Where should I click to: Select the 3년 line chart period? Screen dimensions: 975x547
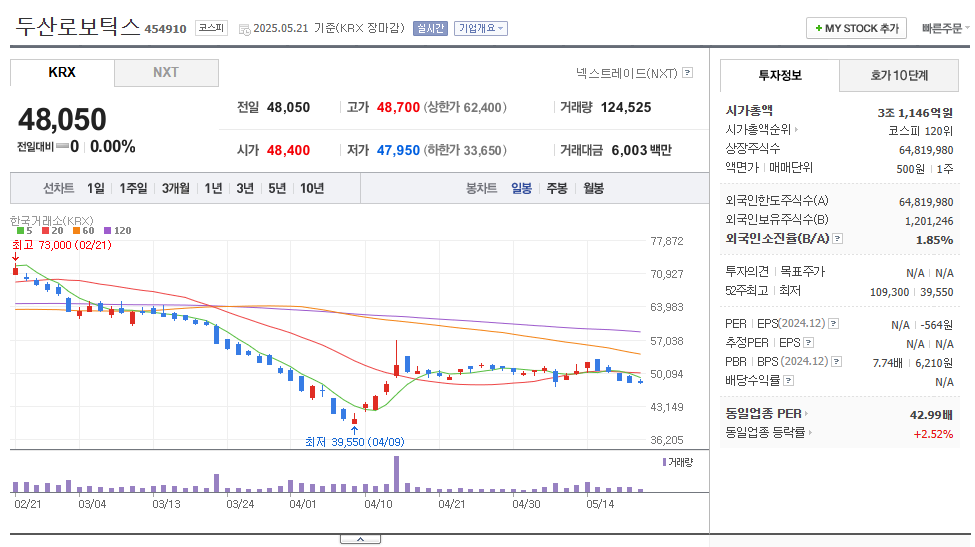pos(245,188)
